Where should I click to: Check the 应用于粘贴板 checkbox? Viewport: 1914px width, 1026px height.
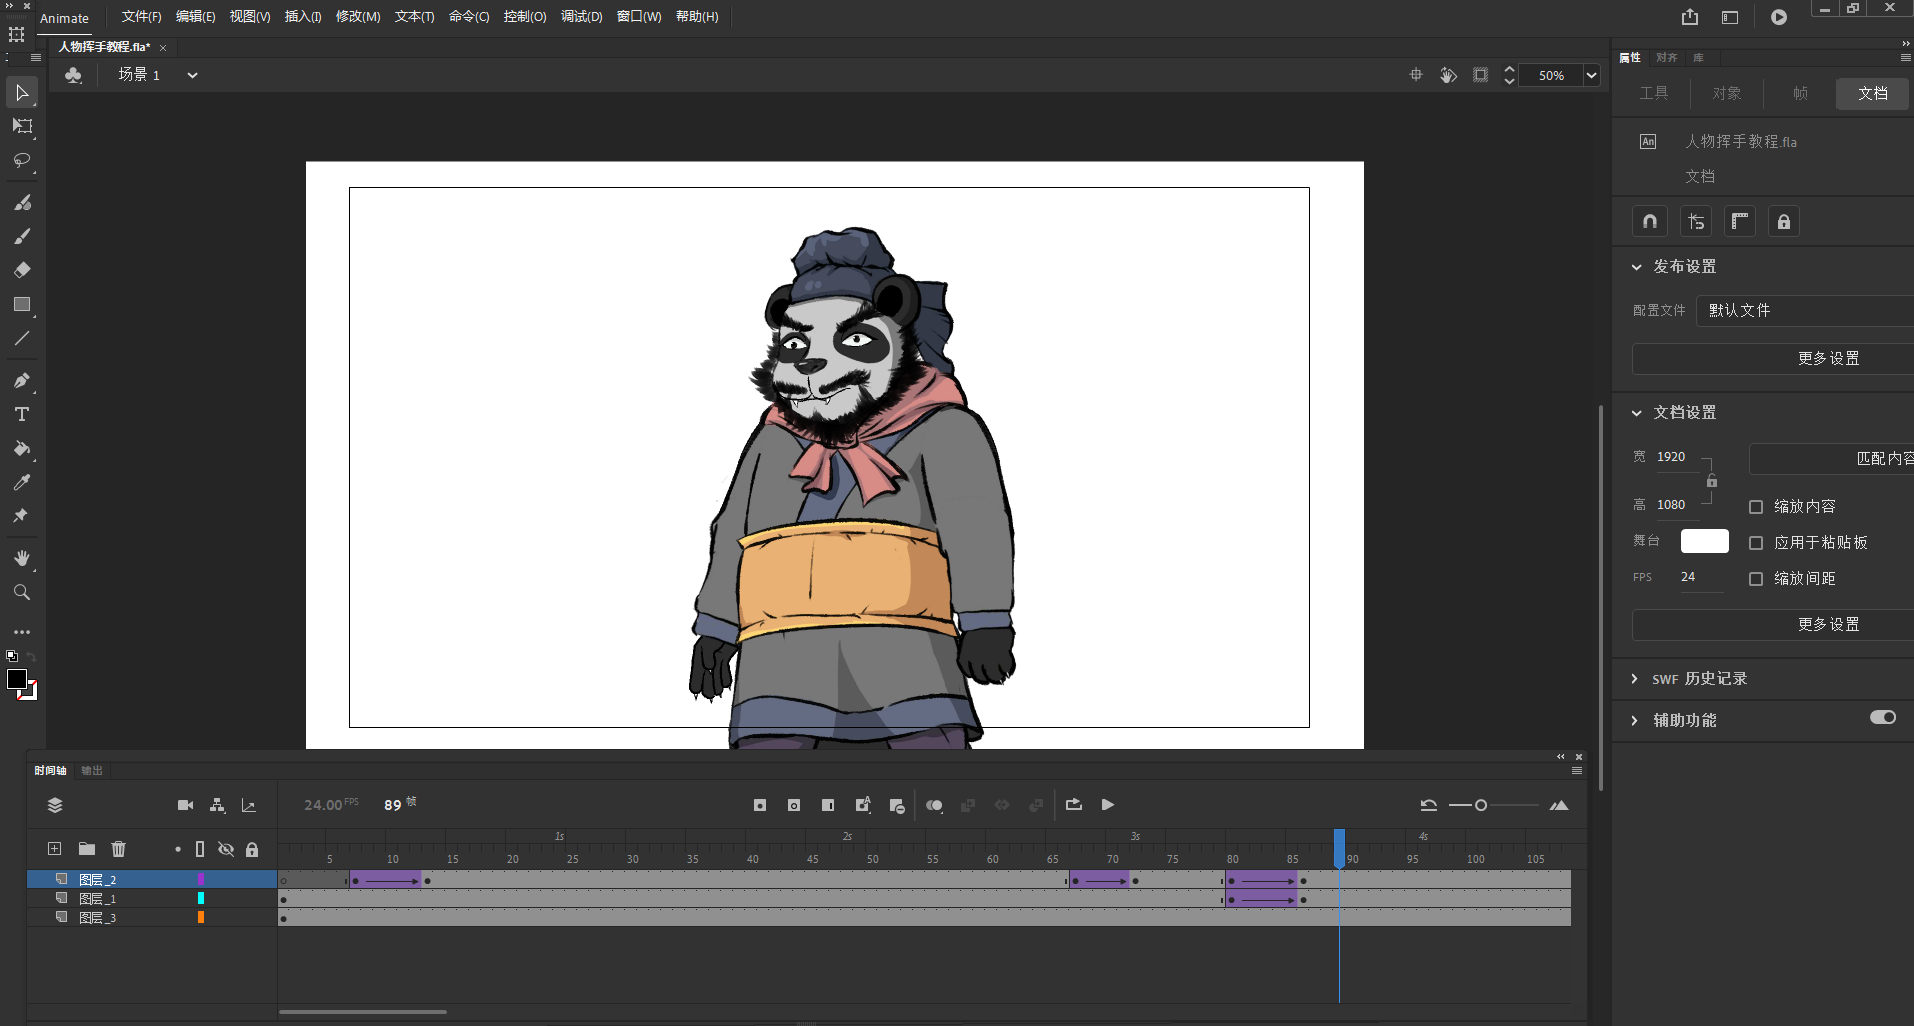1755,543
